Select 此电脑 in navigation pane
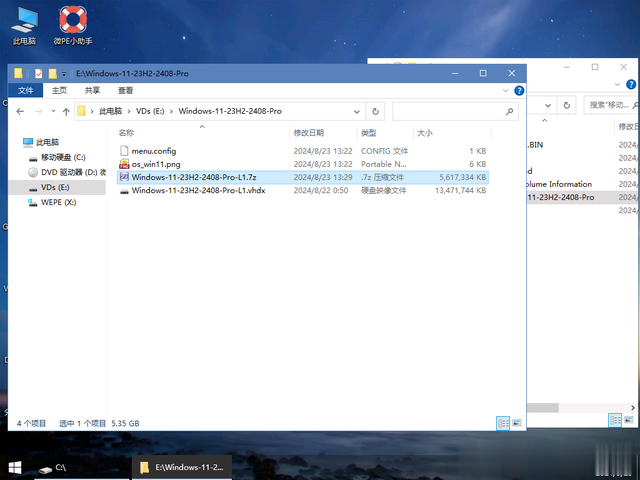Image resolution: width=640 pixels, height=480 pixels. pyautogui.click(x=41, y=142)
